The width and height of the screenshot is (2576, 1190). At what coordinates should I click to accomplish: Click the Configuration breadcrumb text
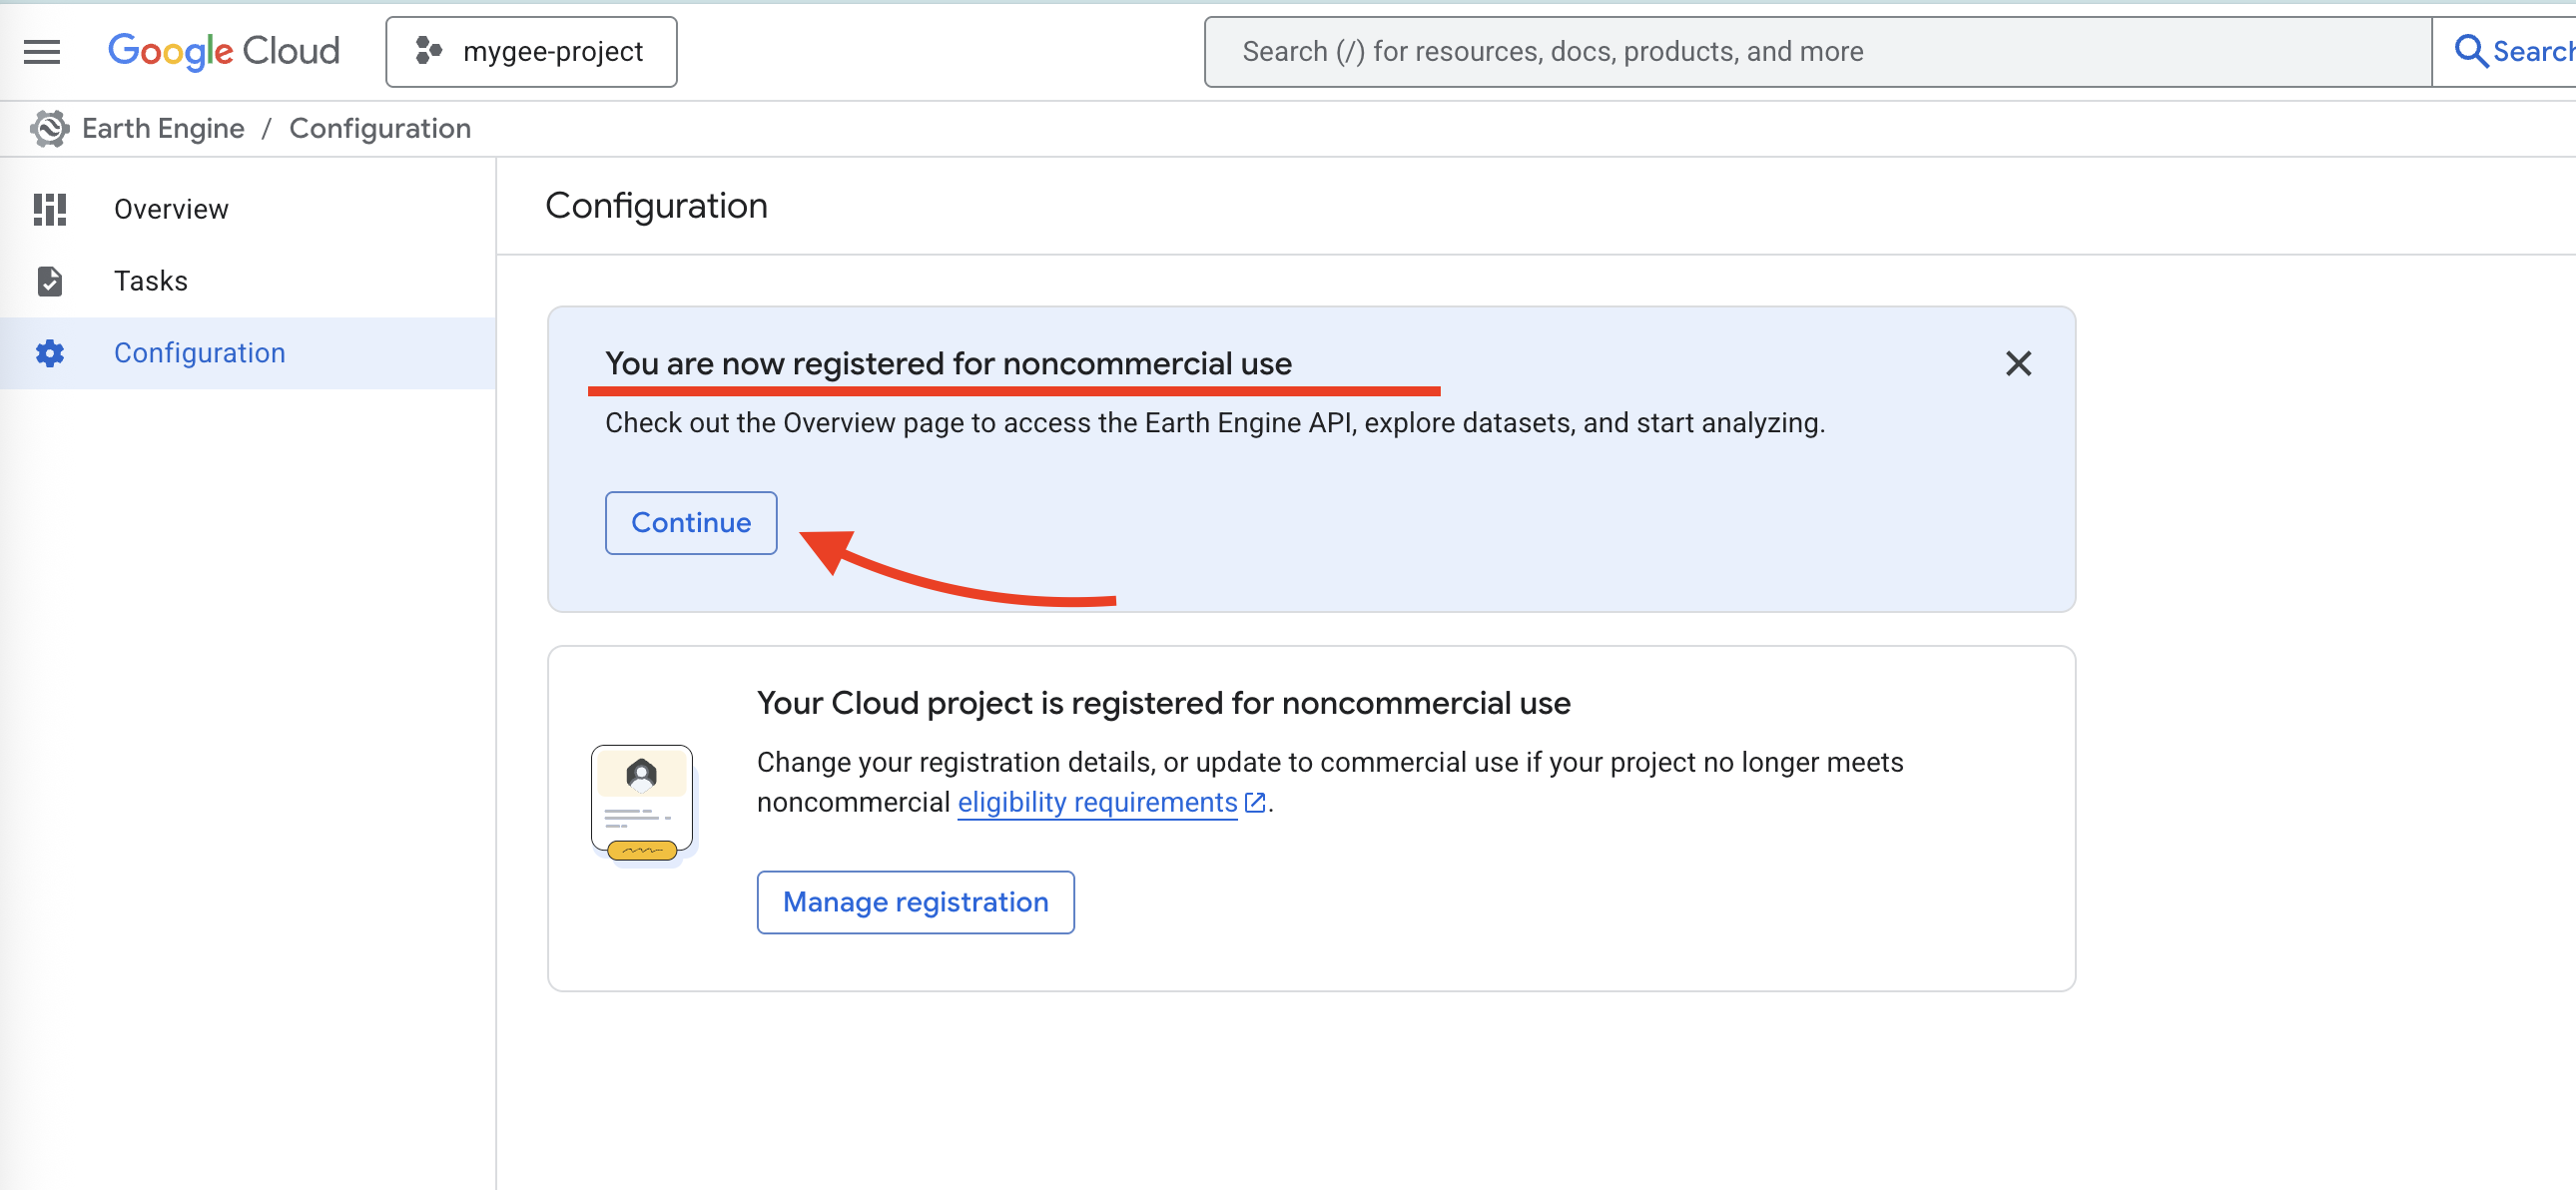[x=380, y=128]
